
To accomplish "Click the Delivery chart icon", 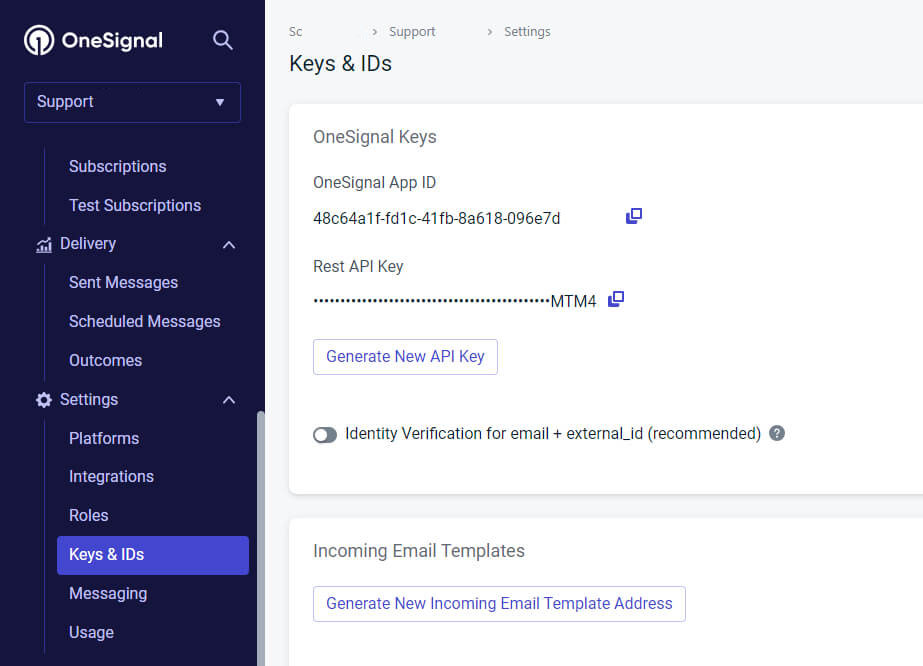I will tap(44, 245).
